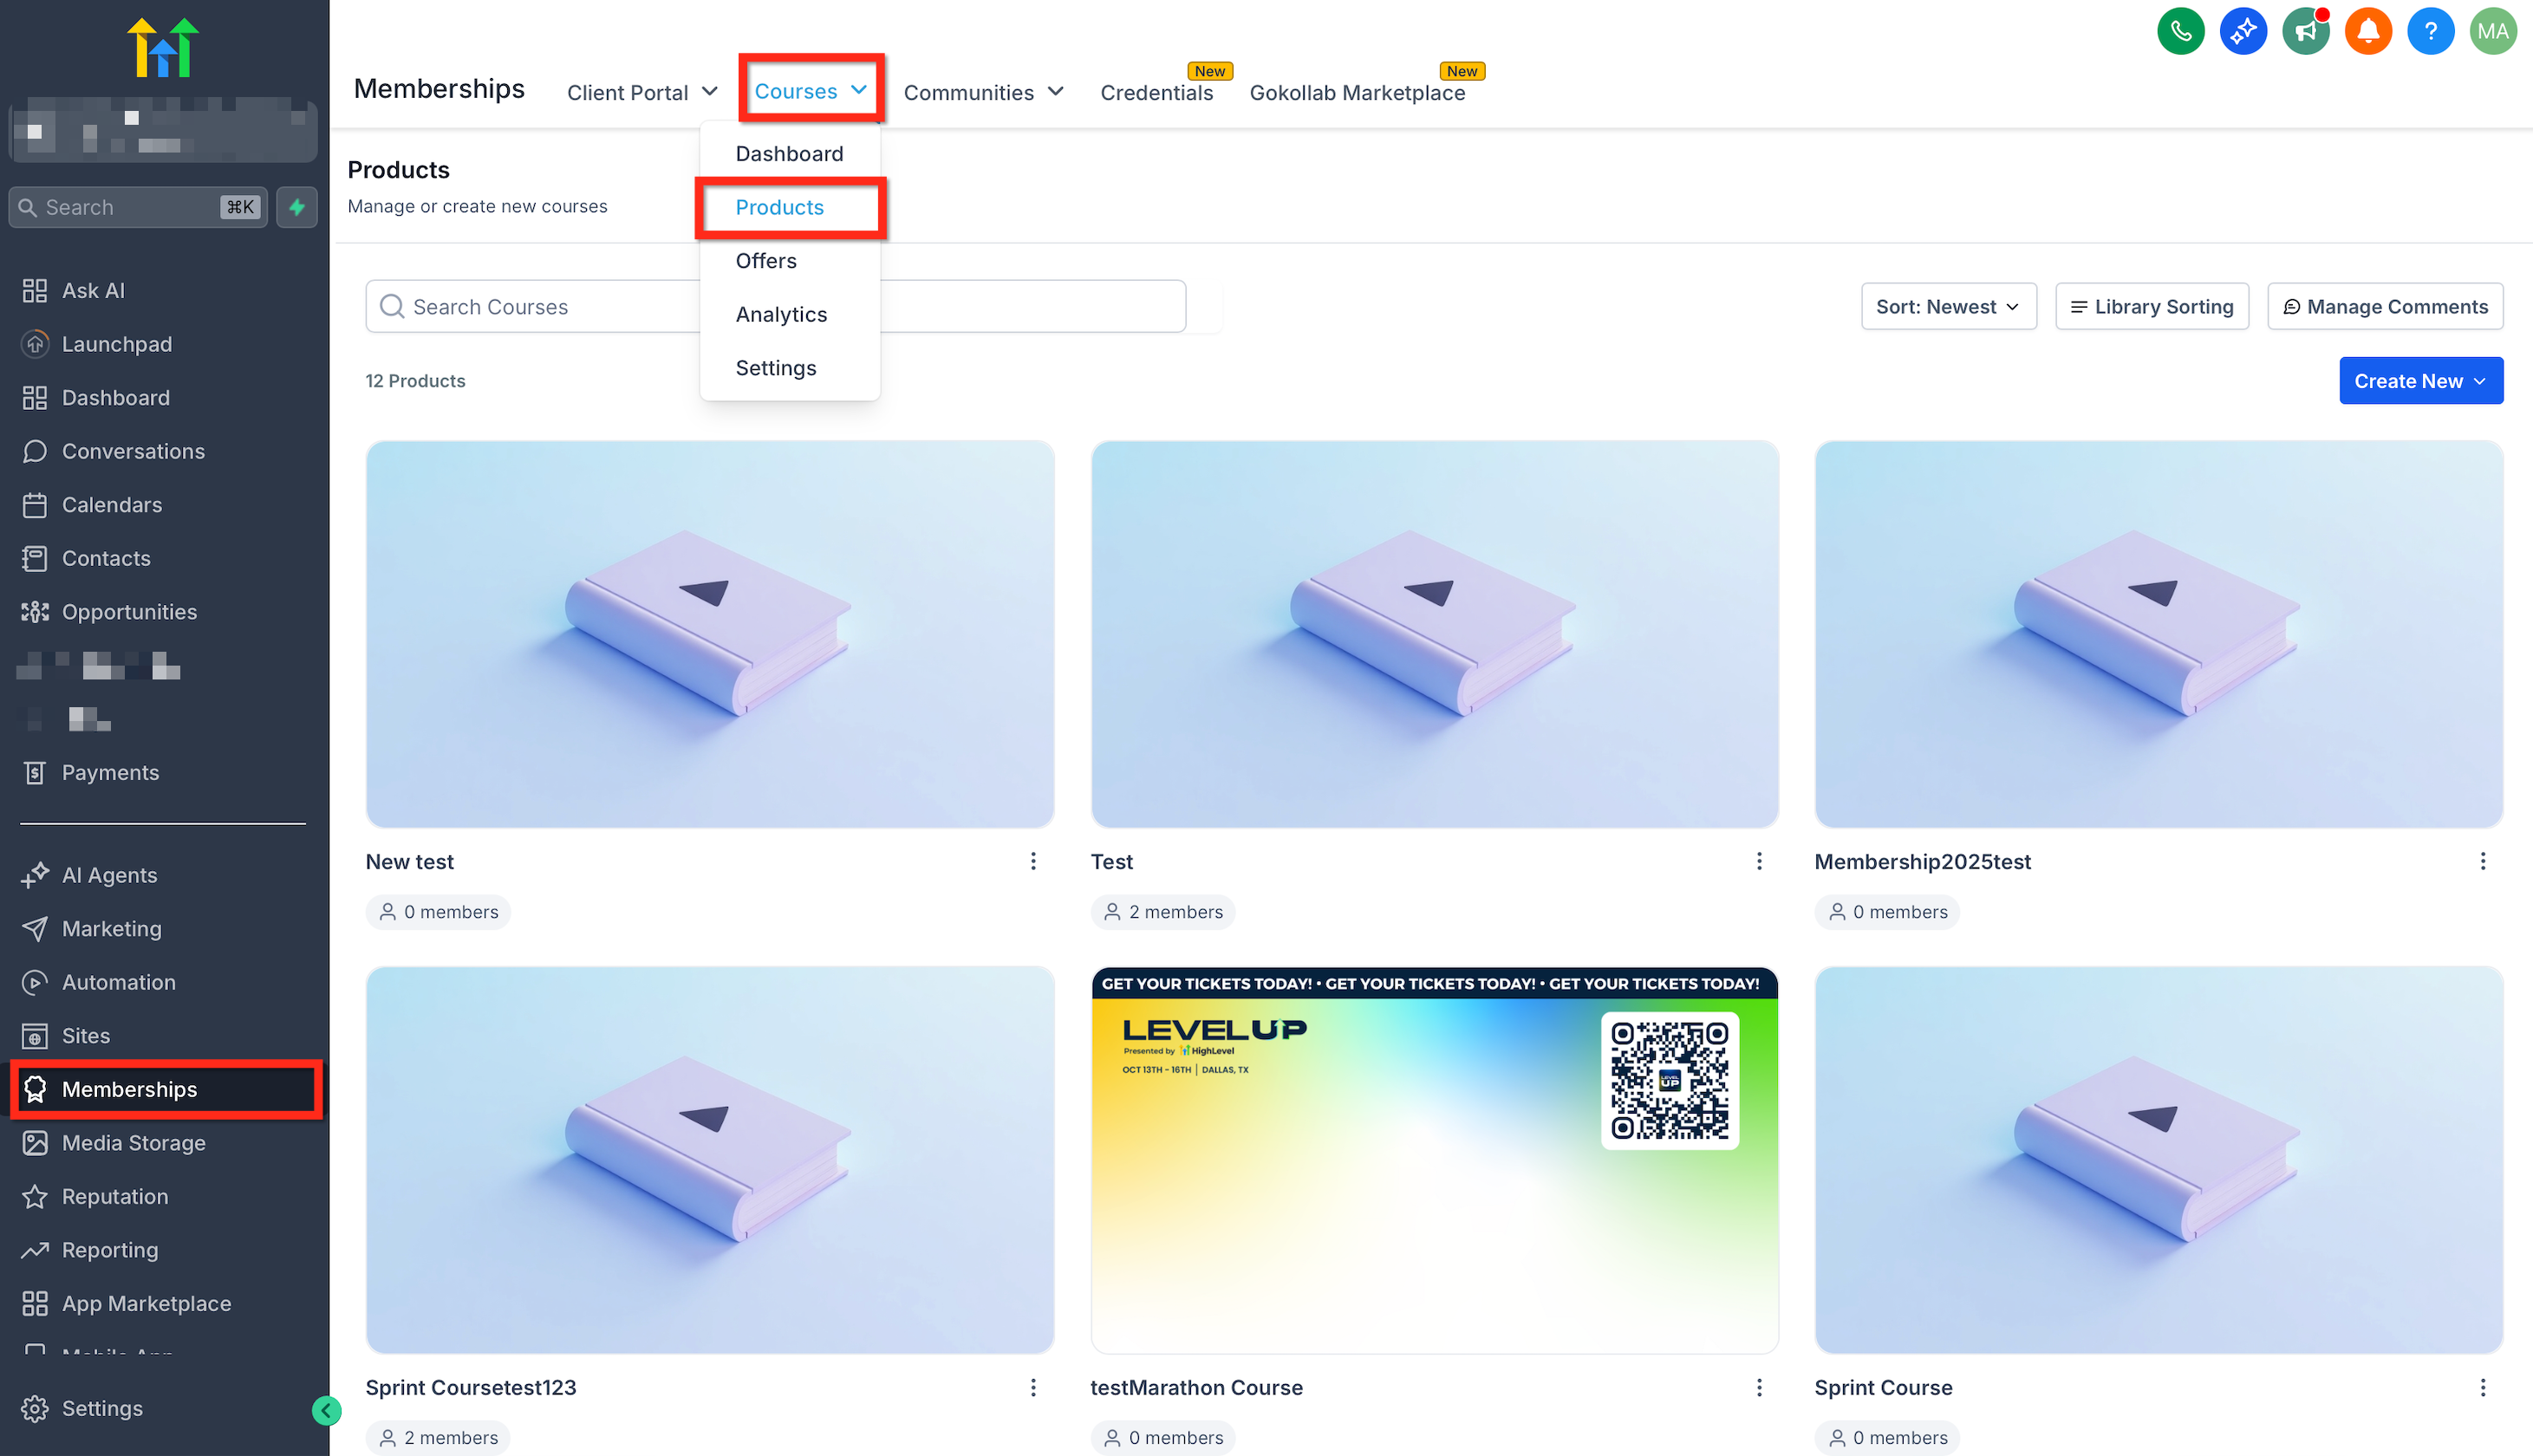Click the green phone dialer icon
2533x1456 pixels.
2180,31
